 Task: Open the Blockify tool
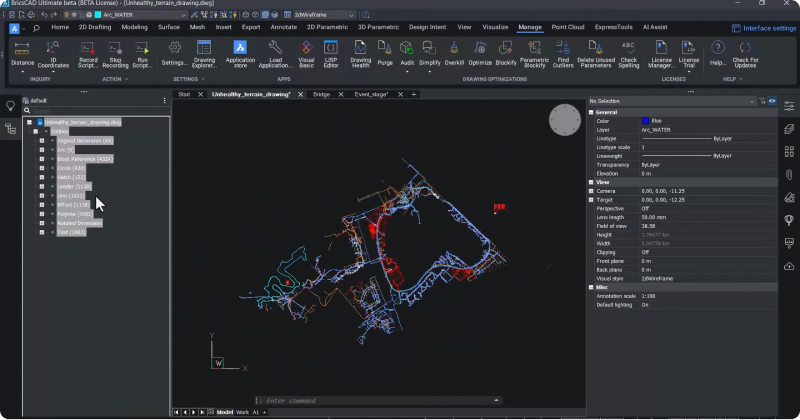(506, 50)
